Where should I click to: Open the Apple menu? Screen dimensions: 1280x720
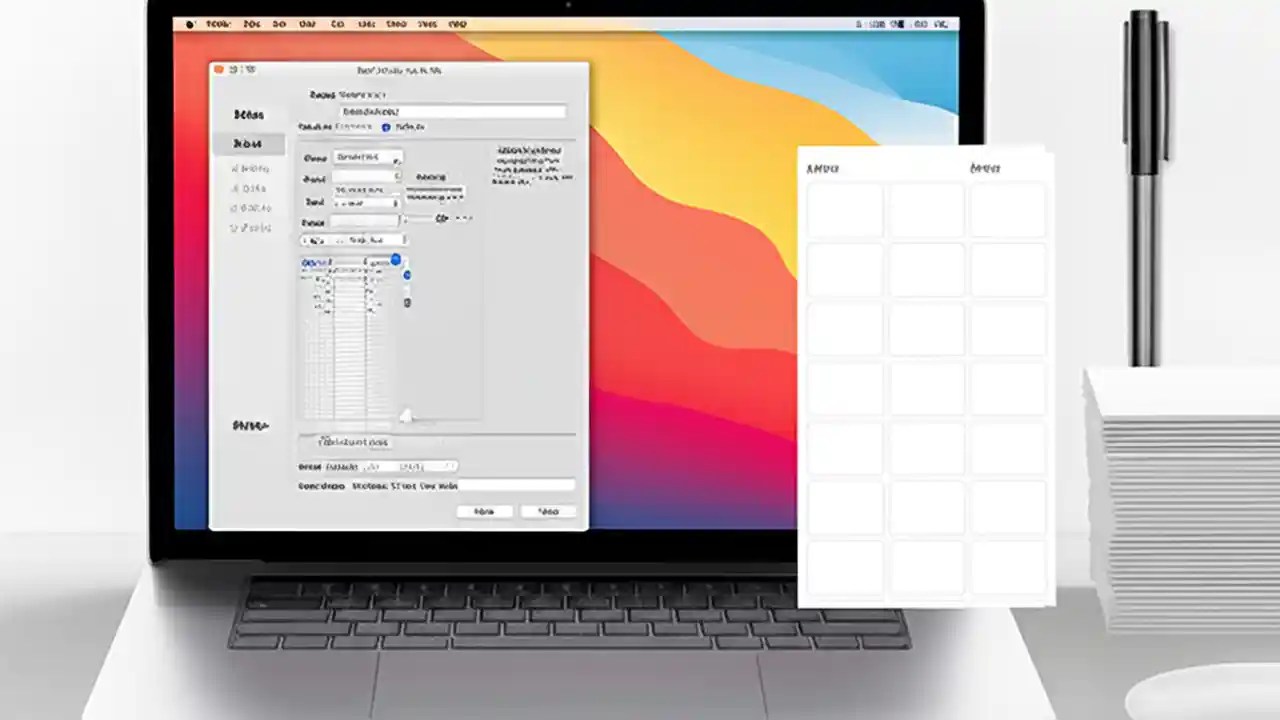pyautogui.click(x=190, y=24)
